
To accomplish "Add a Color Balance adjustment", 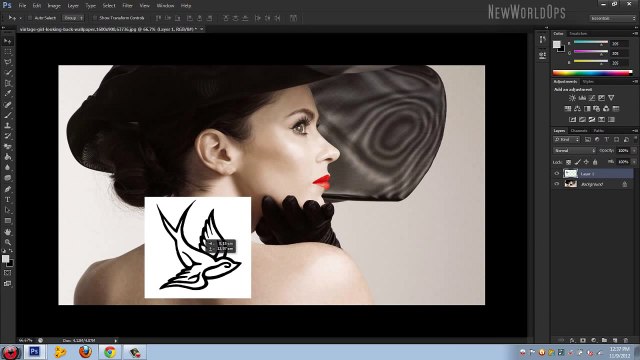I will click(577, 109).
